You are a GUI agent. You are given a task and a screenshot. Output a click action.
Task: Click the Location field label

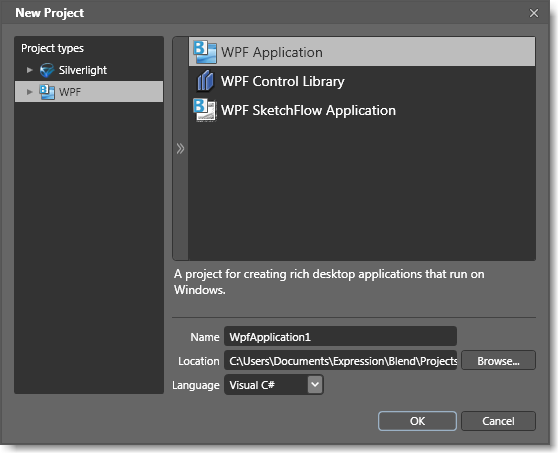coord(199,361)
